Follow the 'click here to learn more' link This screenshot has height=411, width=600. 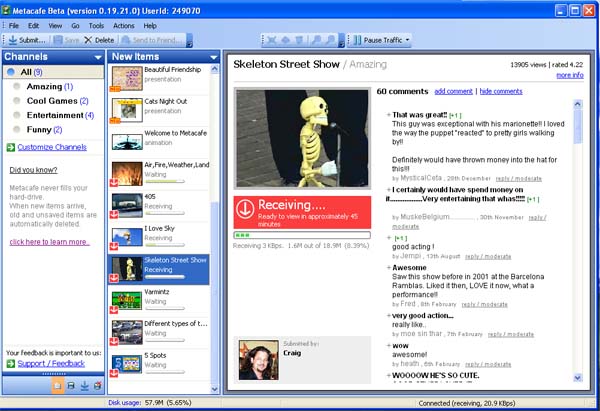pos(49,242)
